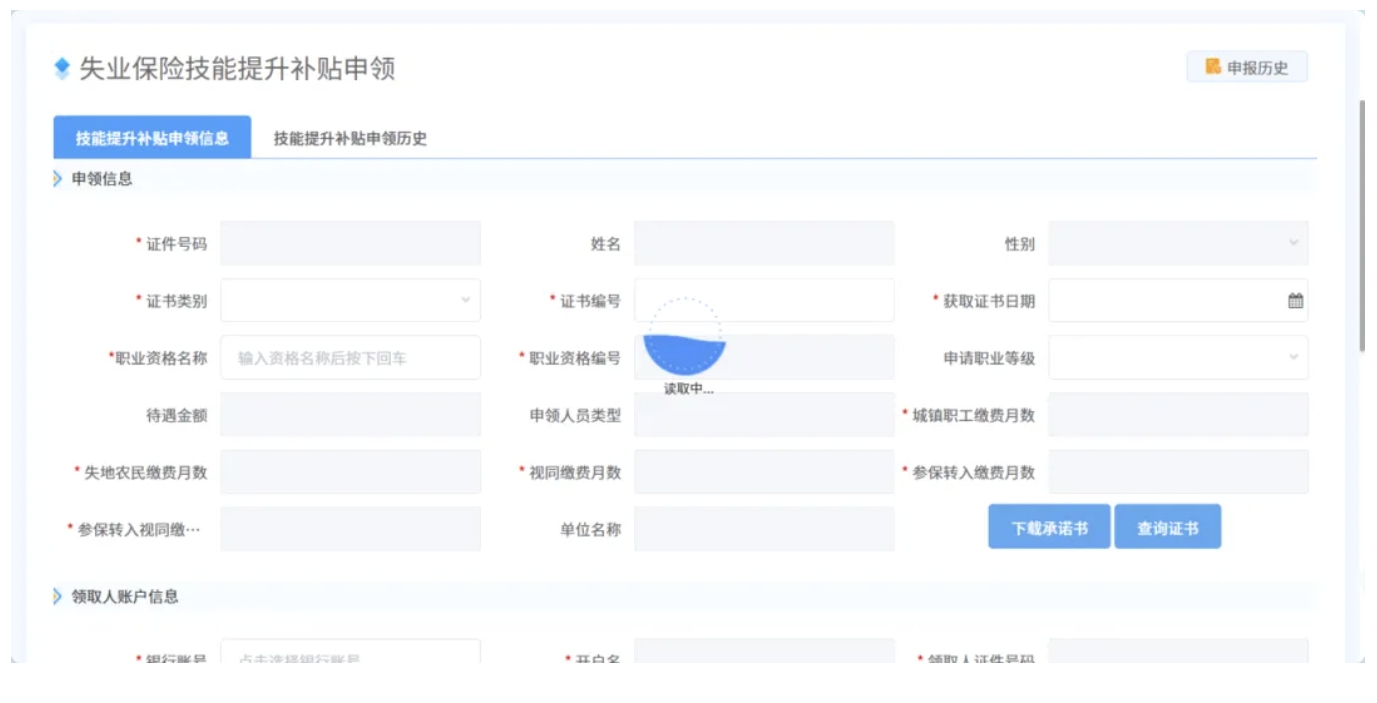Screen dimensions: 1377x703
Task: Collapse the 申领信息 section chevron
Action: [58, 179]
